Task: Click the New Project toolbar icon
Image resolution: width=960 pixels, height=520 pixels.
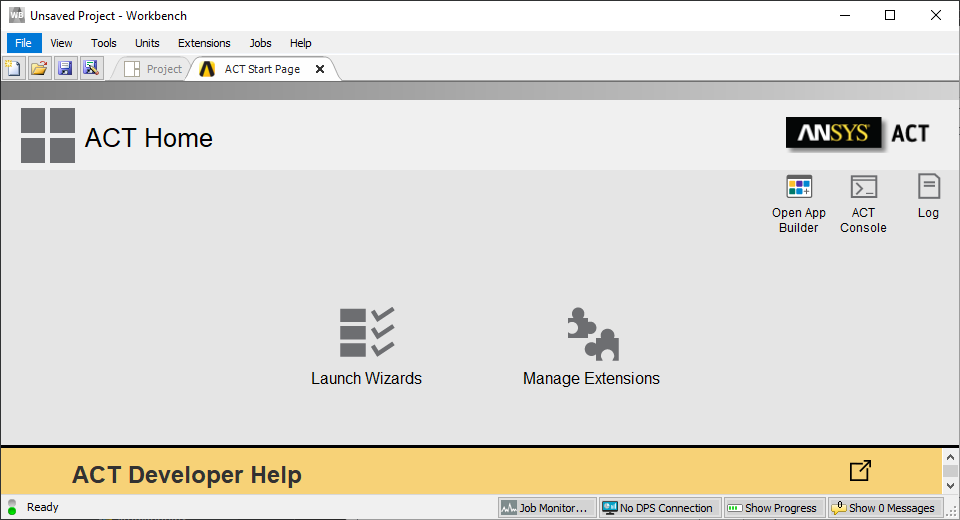Action: point(13,68)
